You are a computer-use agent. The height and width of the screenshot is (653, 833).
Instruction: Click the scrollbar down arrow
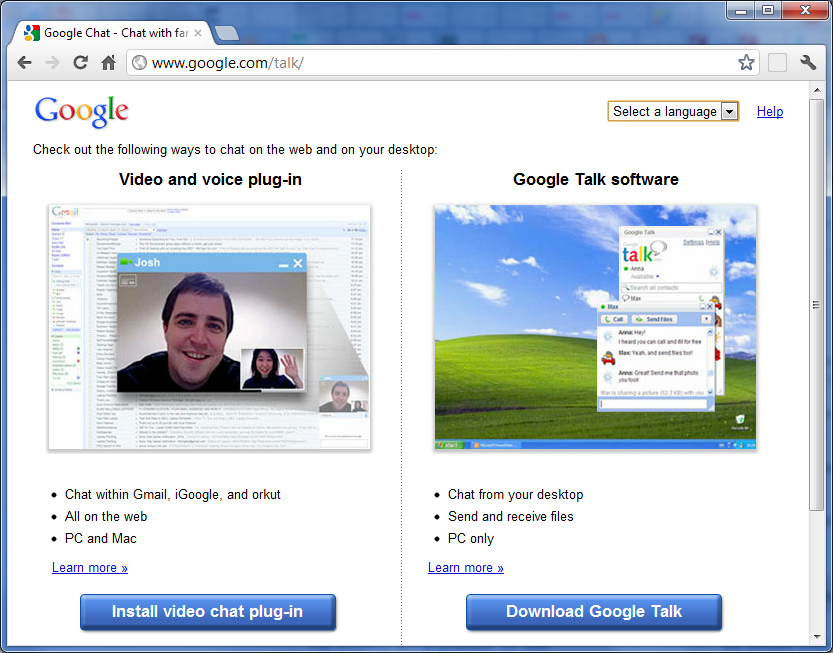coord(817,637)
